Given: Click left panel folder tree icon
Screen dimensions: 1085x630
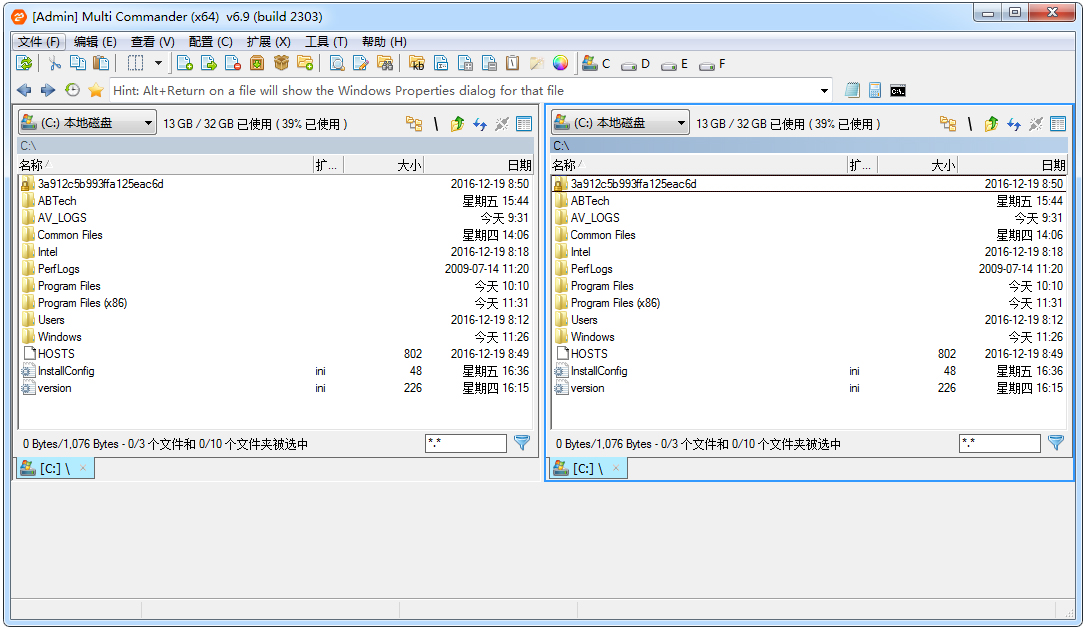Looking at the screenshot, I should tap(414, 124).
